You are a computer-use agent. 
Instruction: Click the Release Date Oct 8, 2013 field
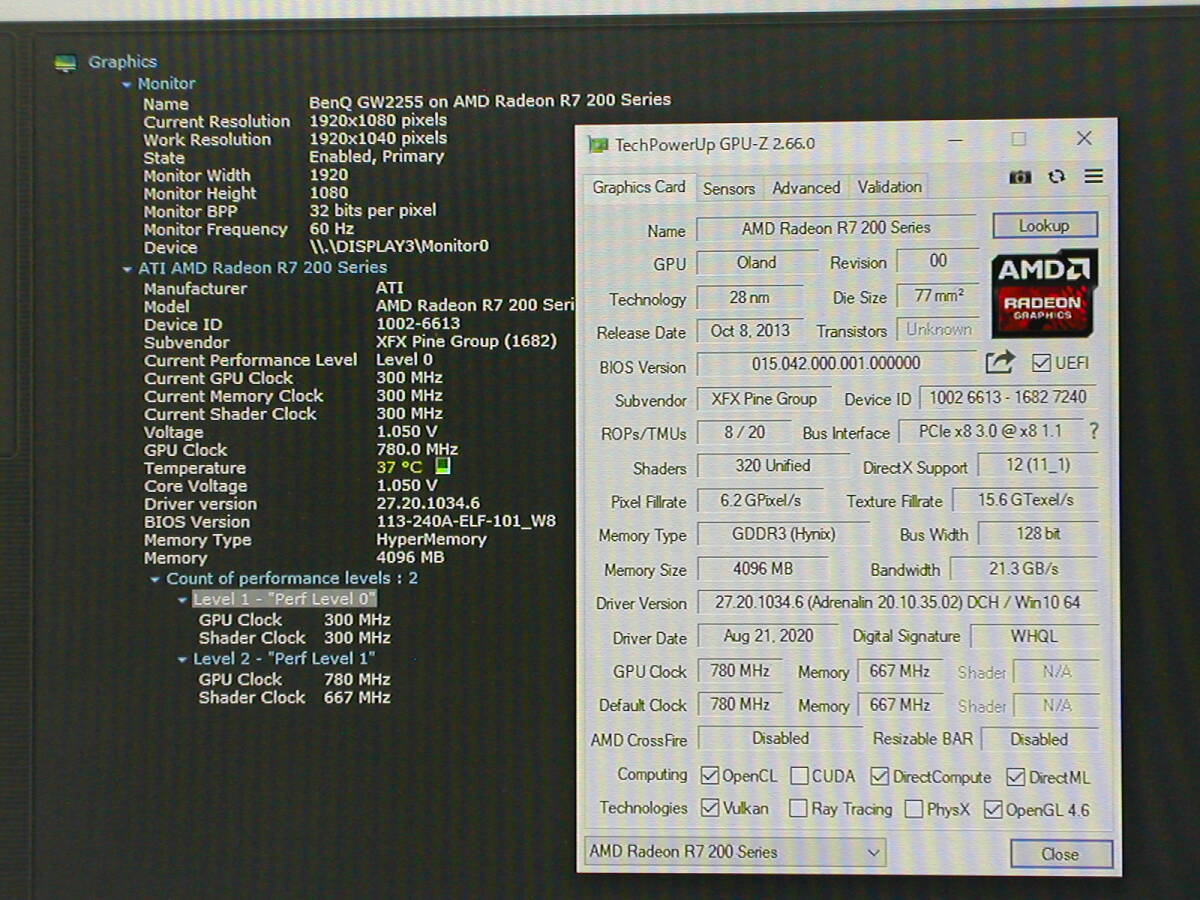pos(751,330)
